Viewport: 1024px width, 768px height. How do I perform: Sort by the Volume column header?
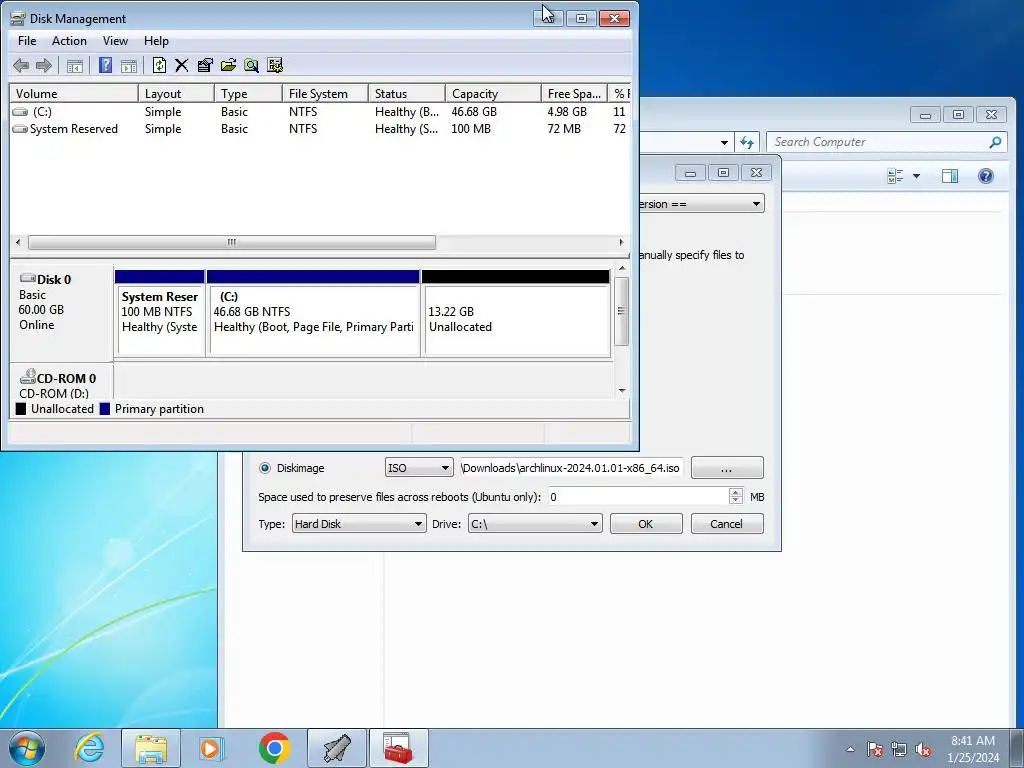74,93
